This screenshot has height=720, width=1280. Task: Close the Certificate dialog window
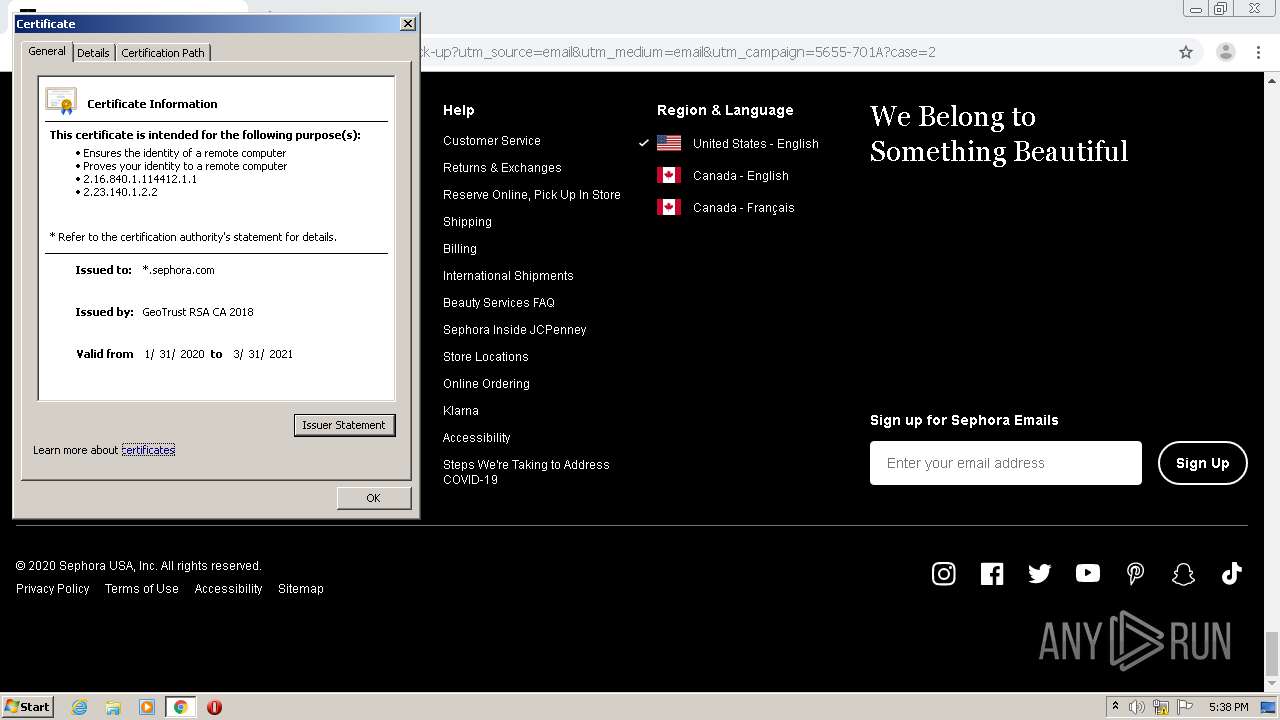pos(407,23)
